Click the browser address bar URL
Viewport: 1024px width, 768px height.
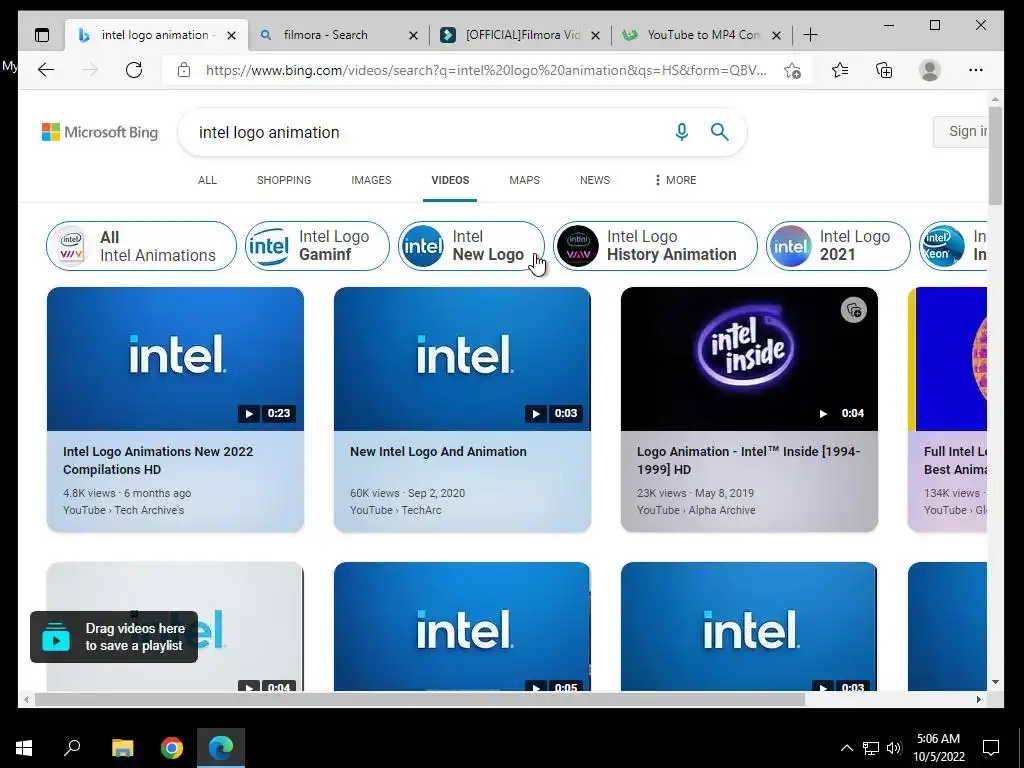click(486, 70)
